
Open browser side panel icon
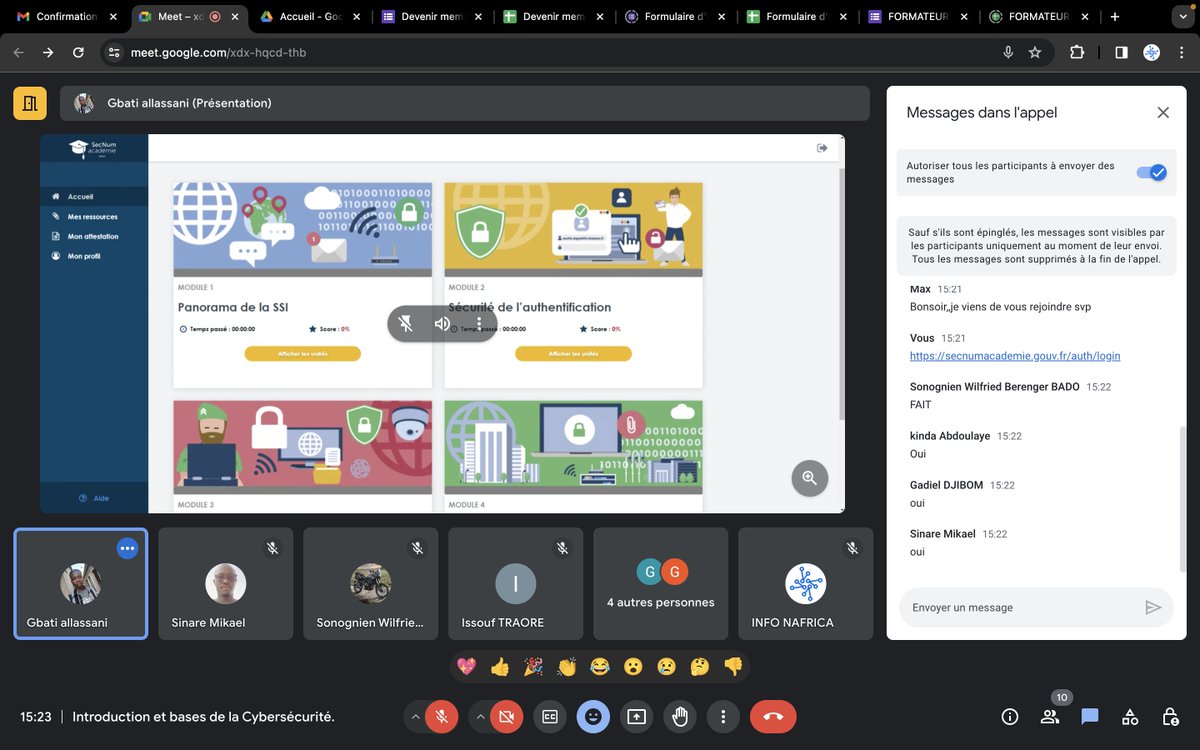point(1121,52)
